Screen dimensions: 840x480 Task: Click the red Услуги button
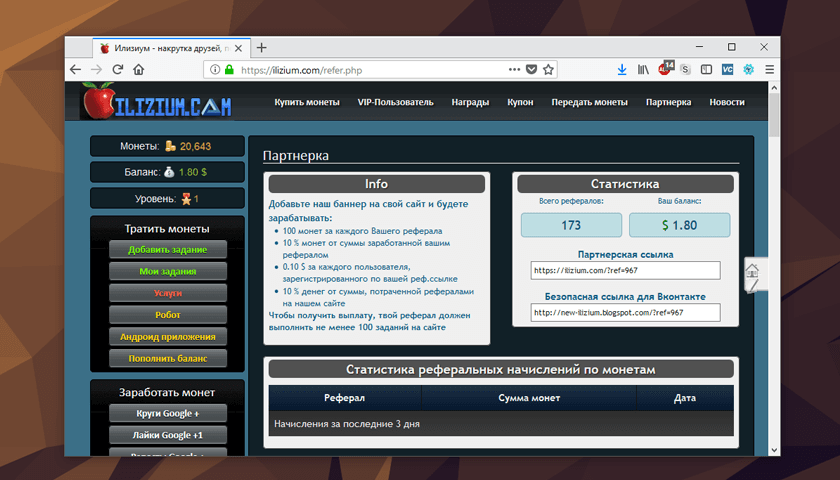tap(168, 293)
